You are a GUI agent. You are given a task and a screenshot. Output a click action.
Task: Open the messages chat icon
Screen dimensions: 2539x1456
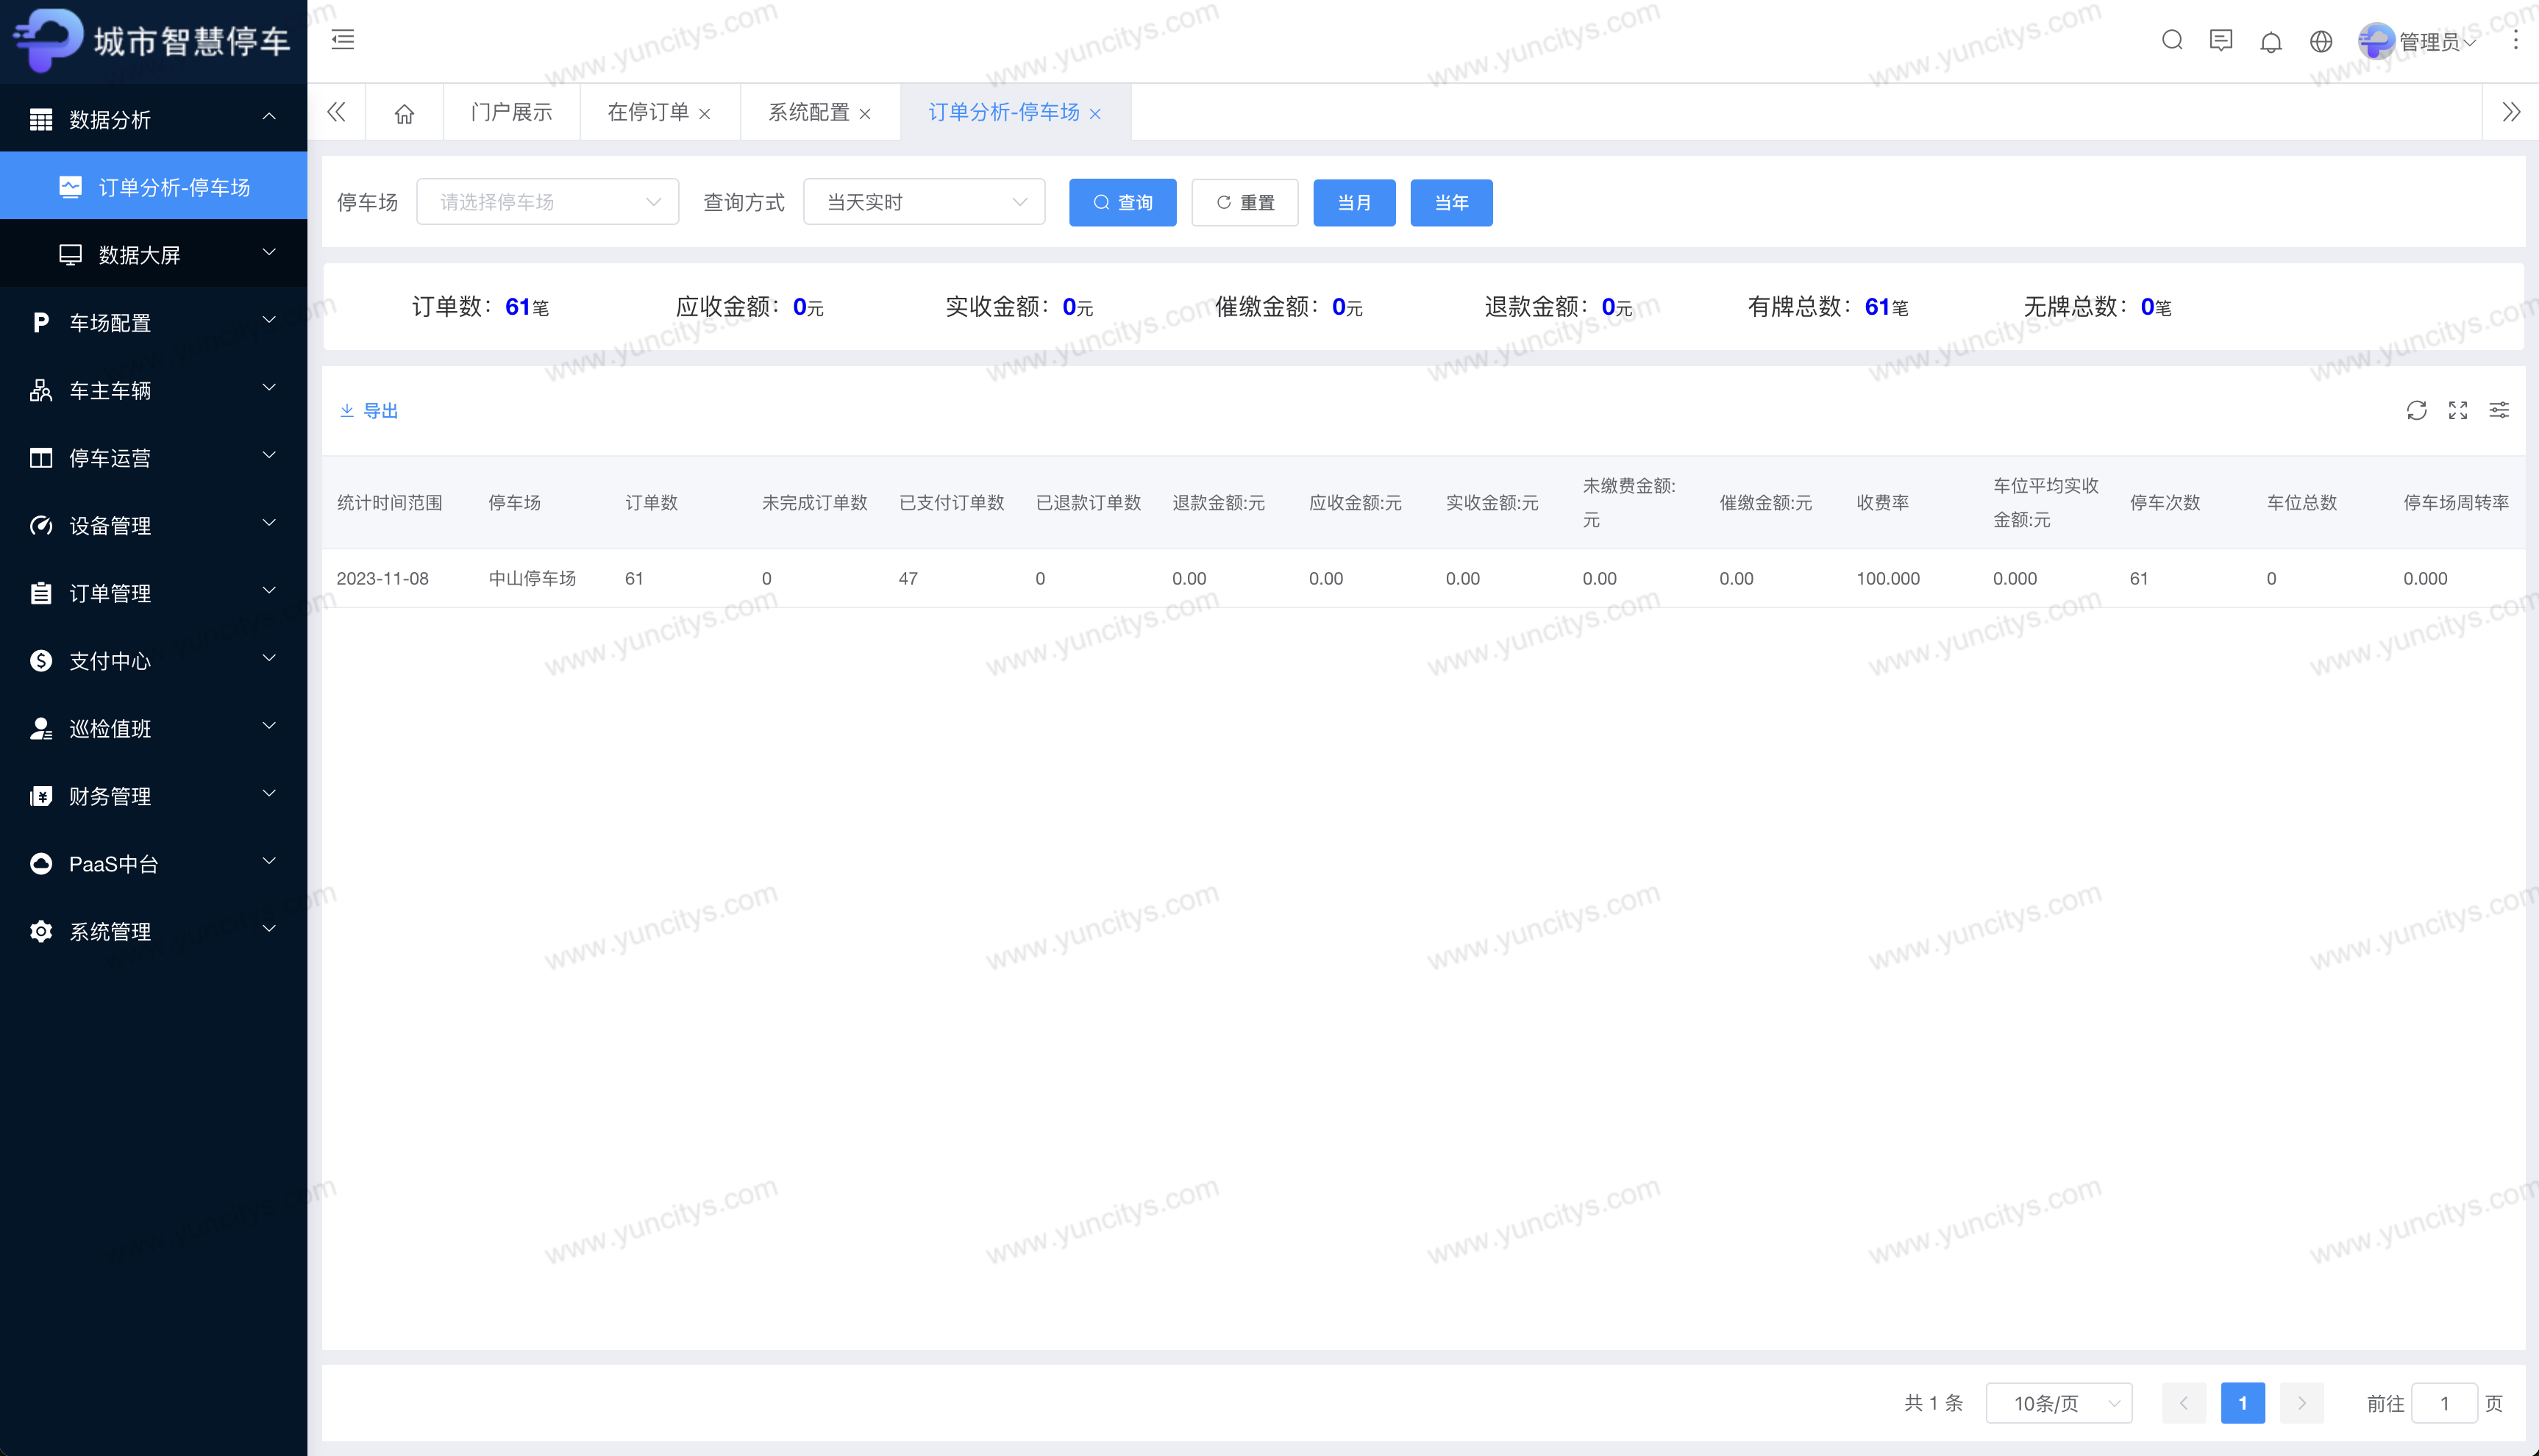pos(2220,41)
